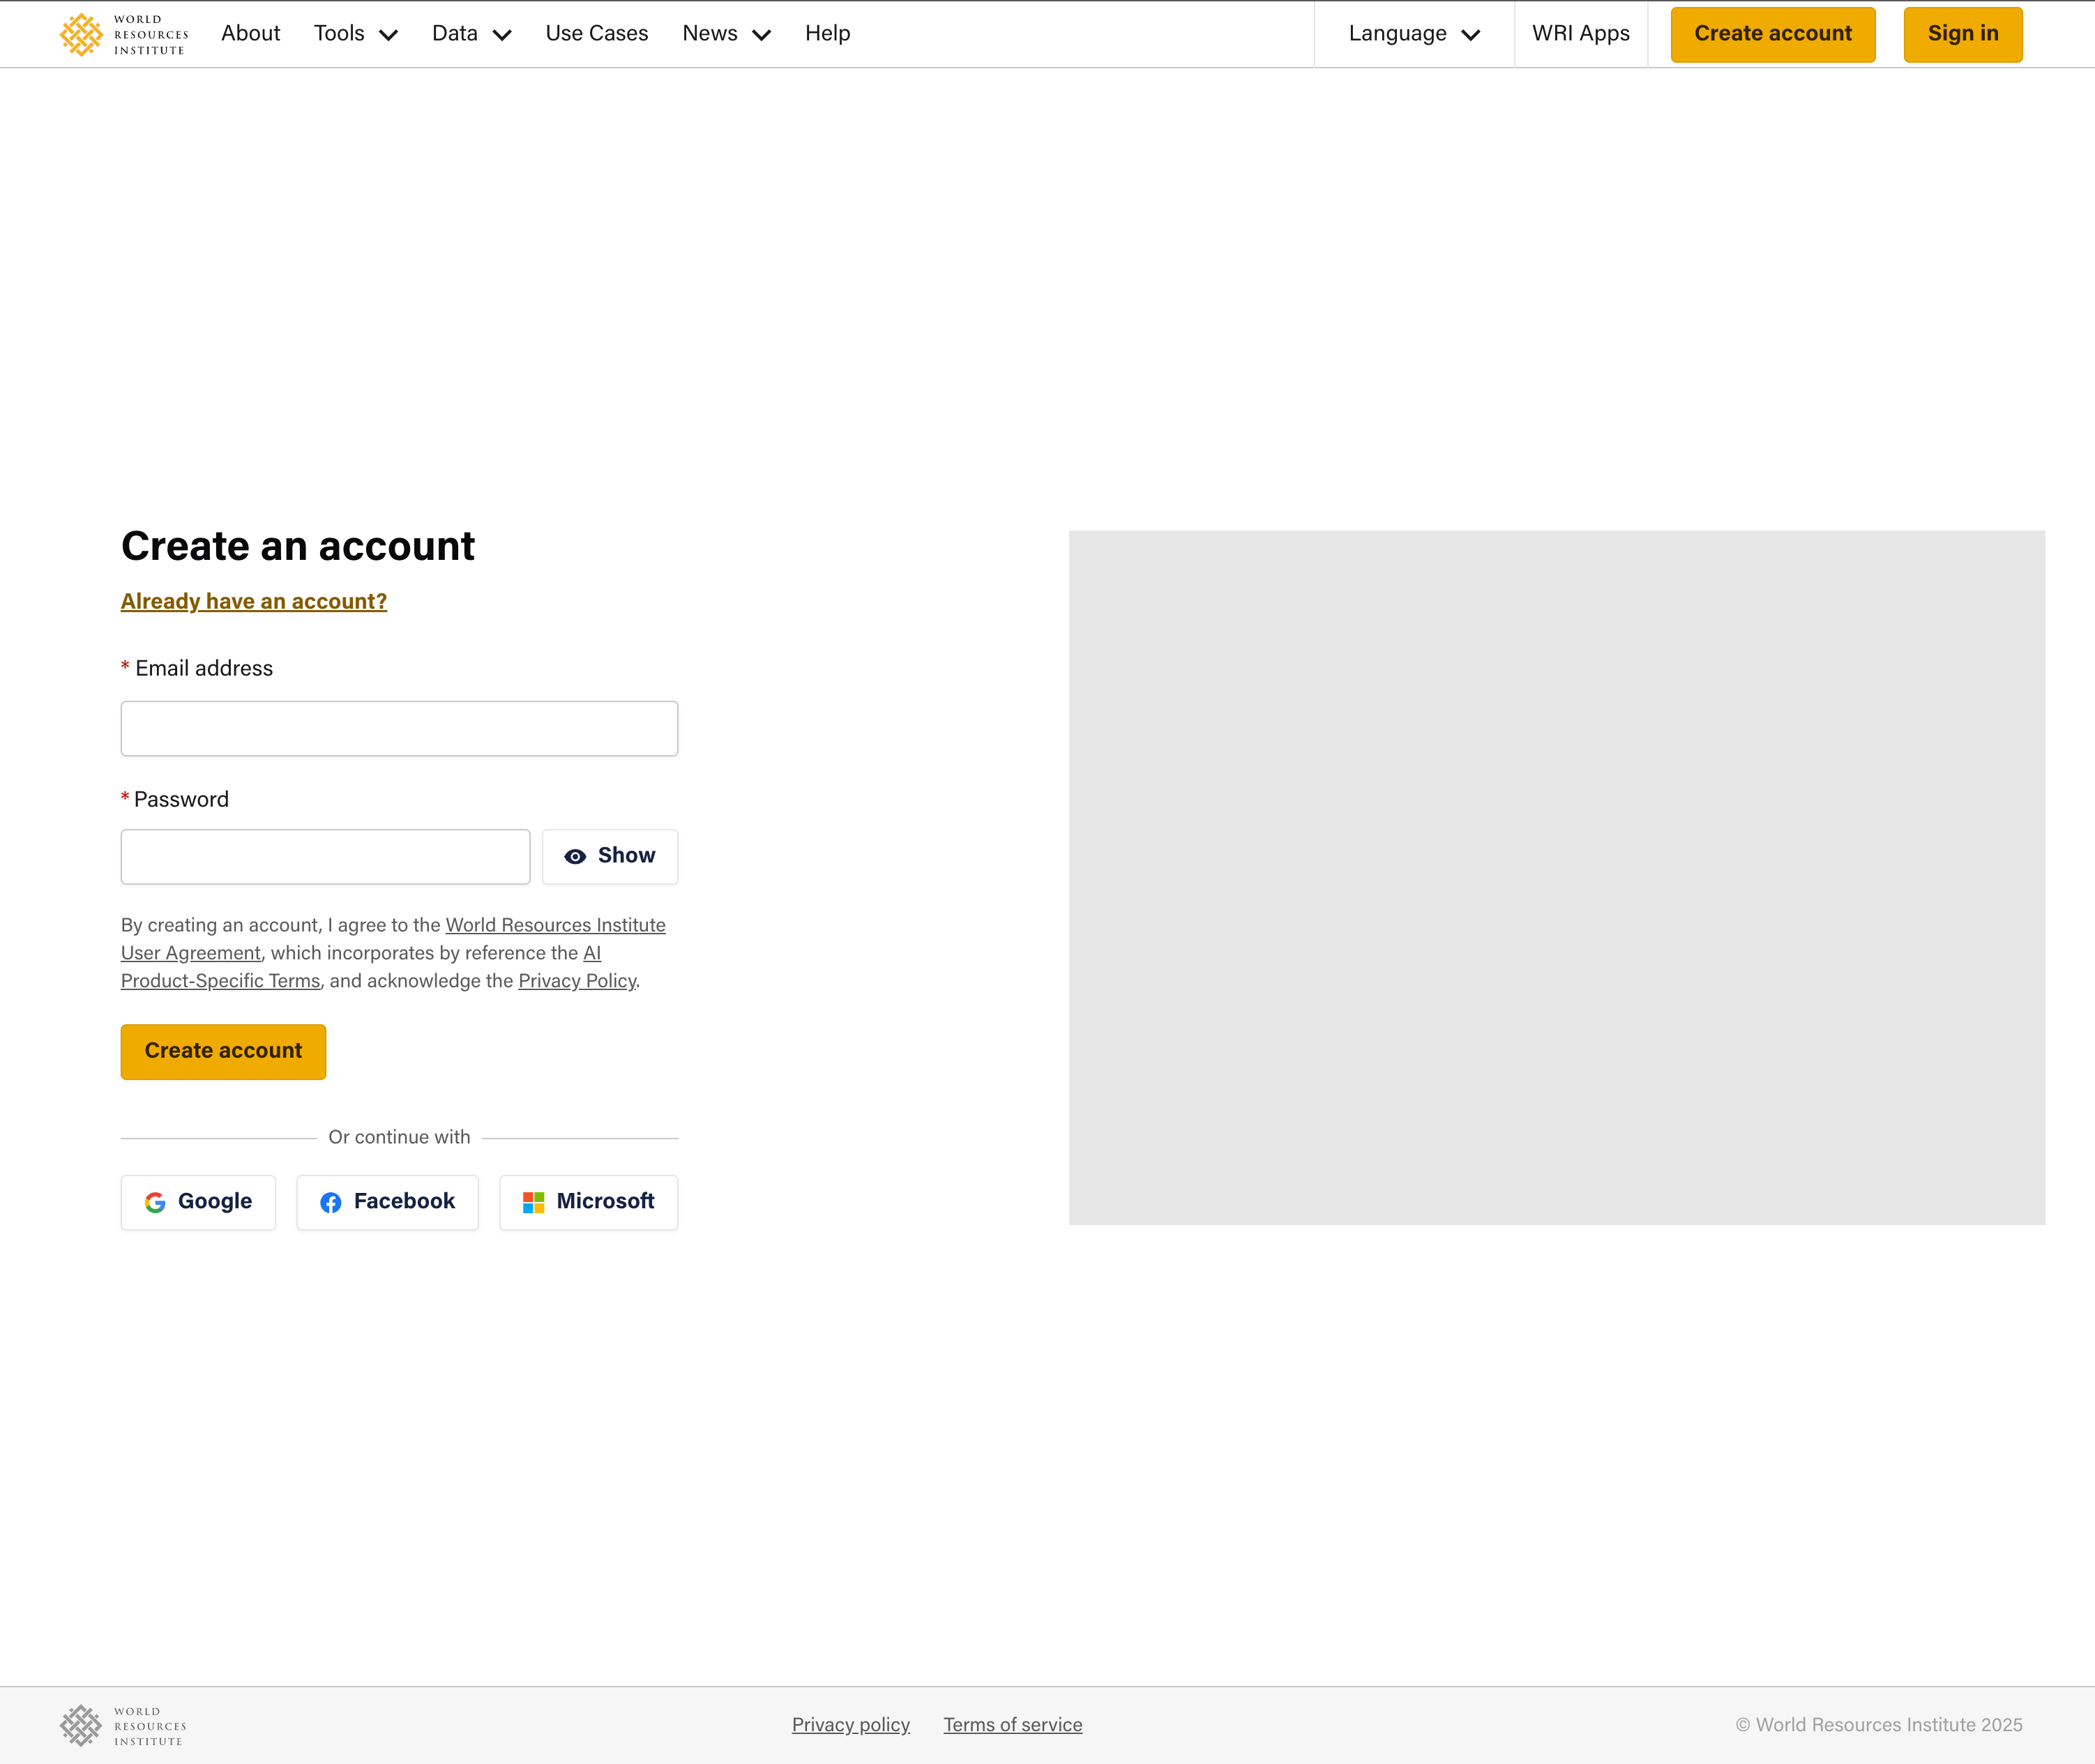Expand the Tools dropdown menu

[355, 34]
